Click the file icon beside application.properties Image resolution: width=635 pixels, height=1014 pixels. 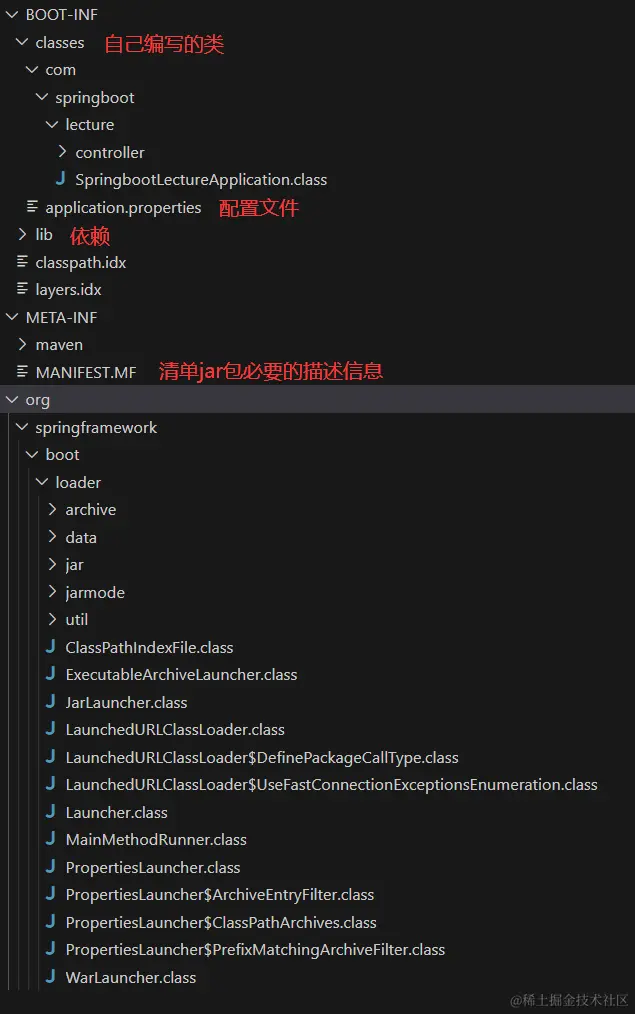32,206
